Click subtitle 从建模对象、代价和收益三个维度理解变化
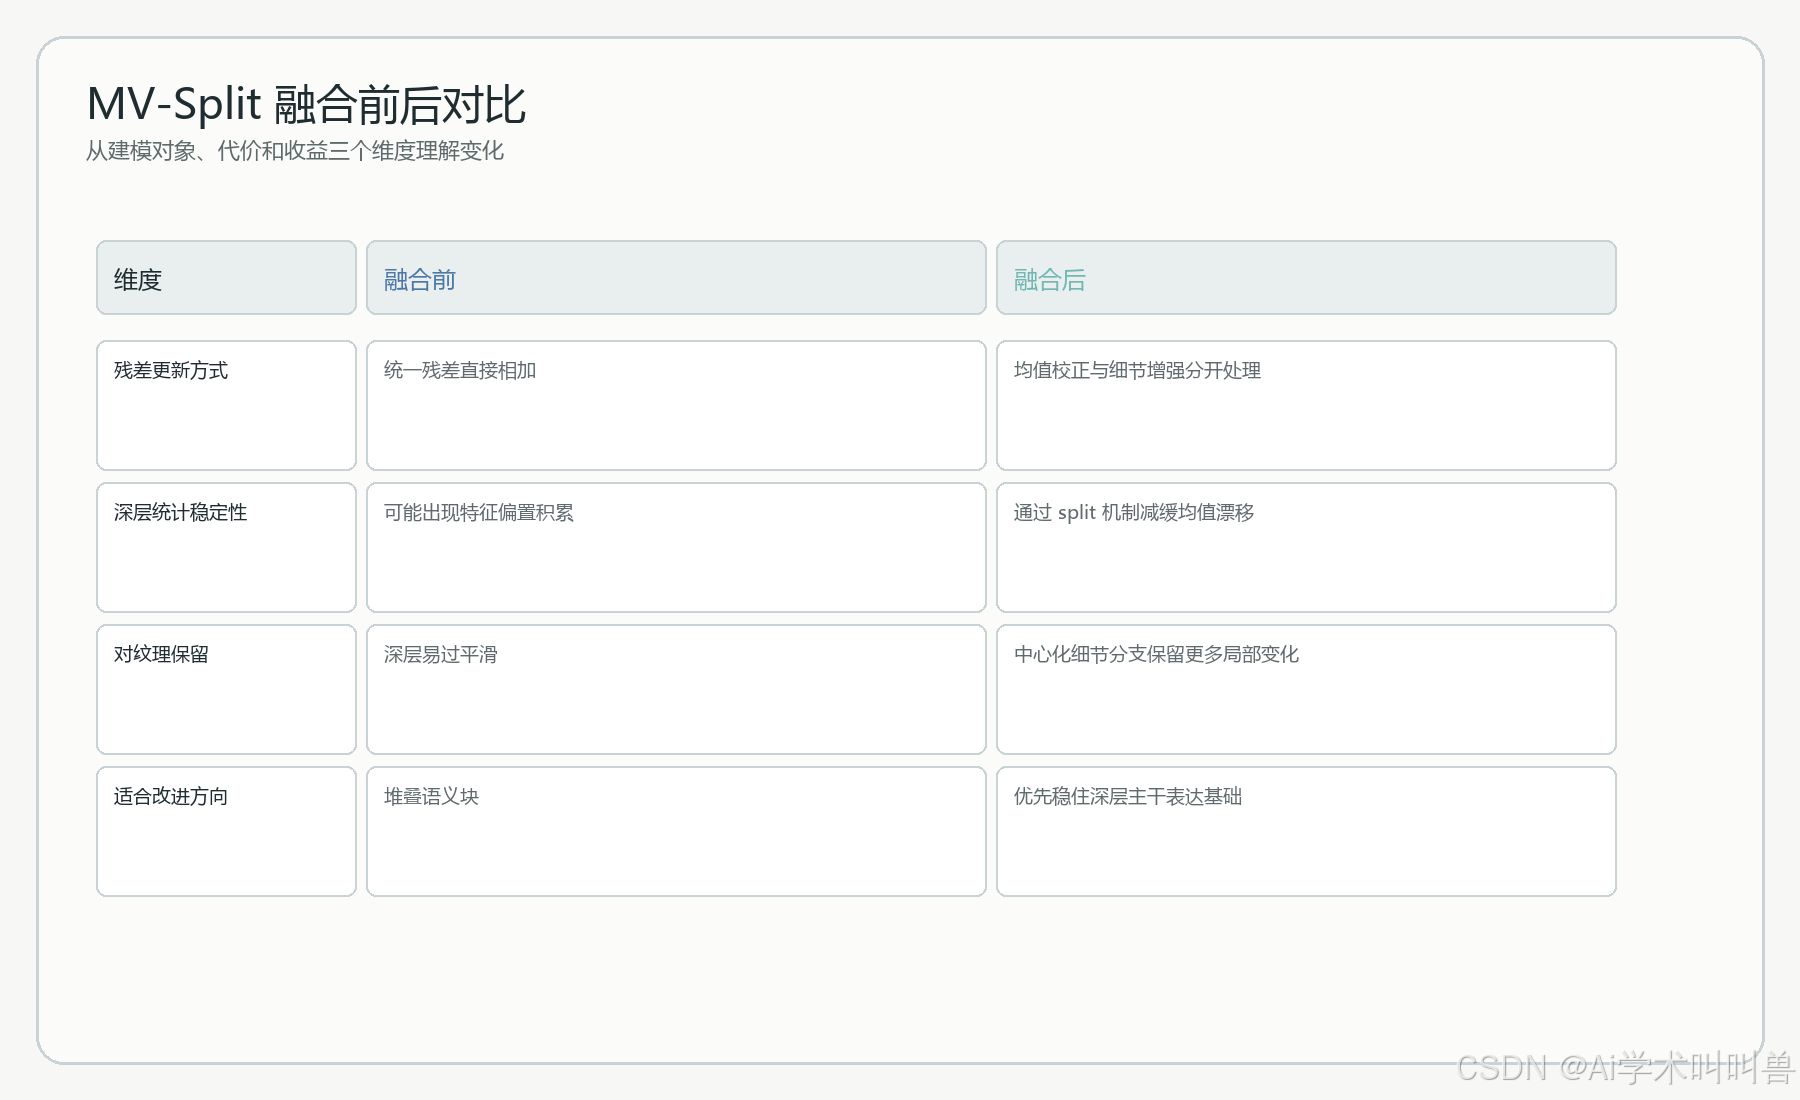Image resolution: width=1800 pixels, height=1100 pixels. 295,151
